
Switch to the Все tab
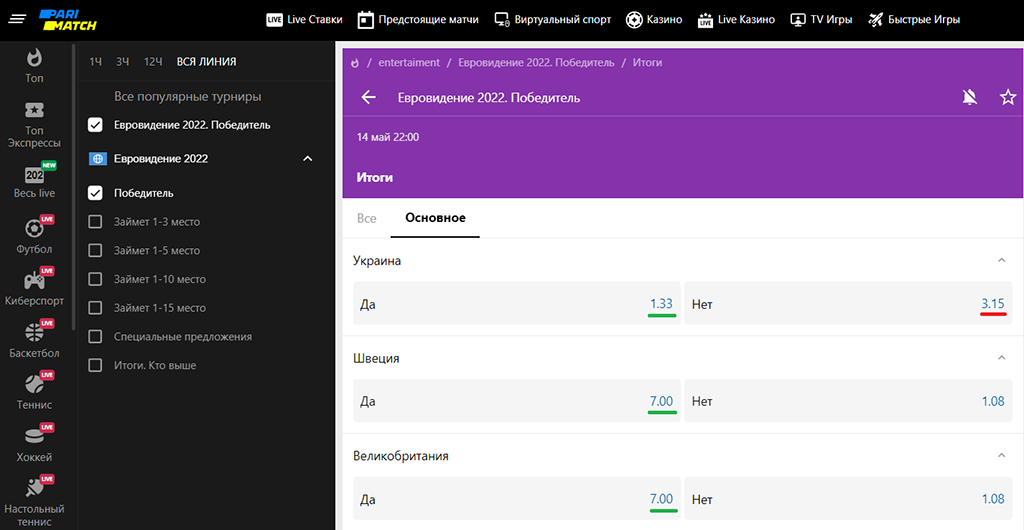pyautogui.click(x=367, y=218)
